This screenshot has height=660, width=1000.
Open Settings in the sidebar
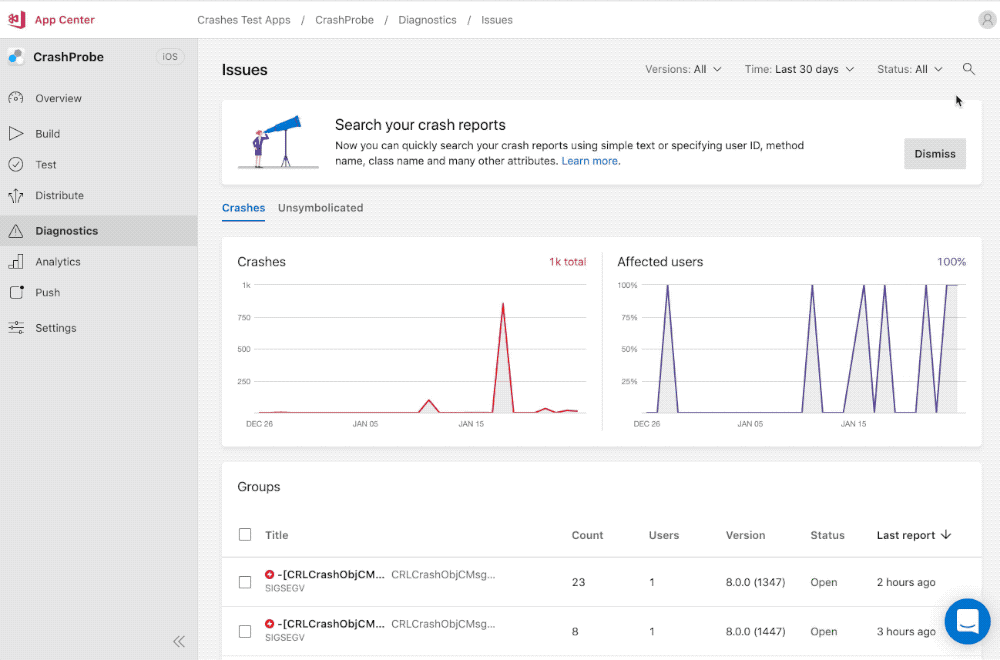point(55,328)
